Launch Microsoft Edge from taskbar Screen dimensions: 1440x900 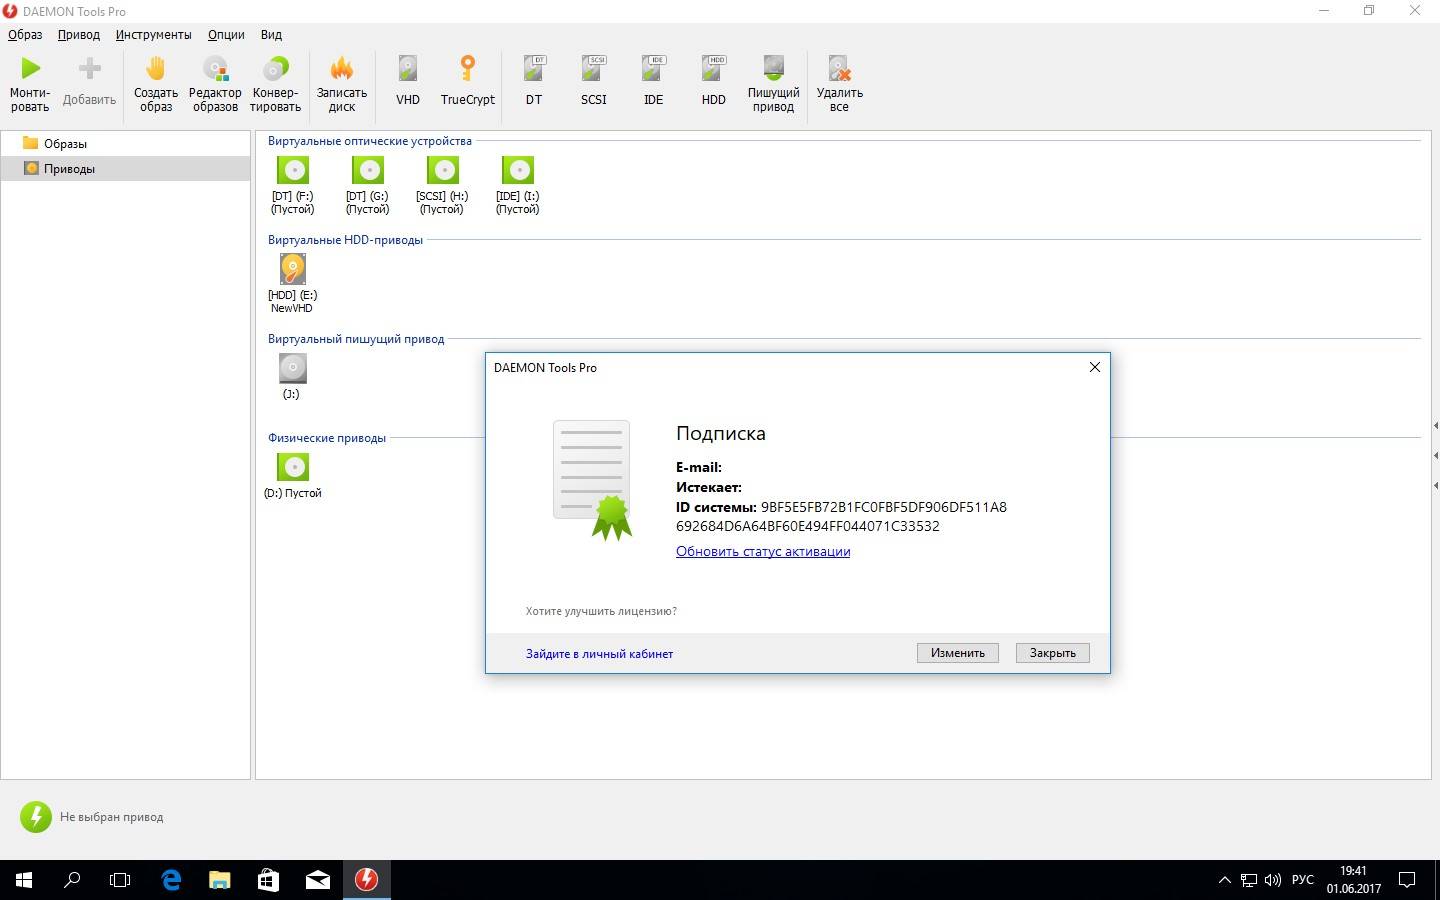[171, 880]
